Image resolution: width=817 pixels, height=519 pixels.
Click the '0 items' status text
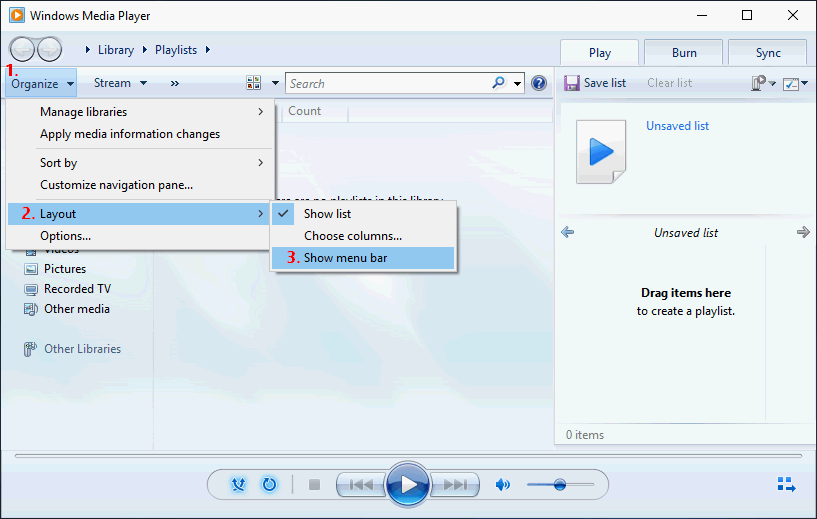(585, 435)
